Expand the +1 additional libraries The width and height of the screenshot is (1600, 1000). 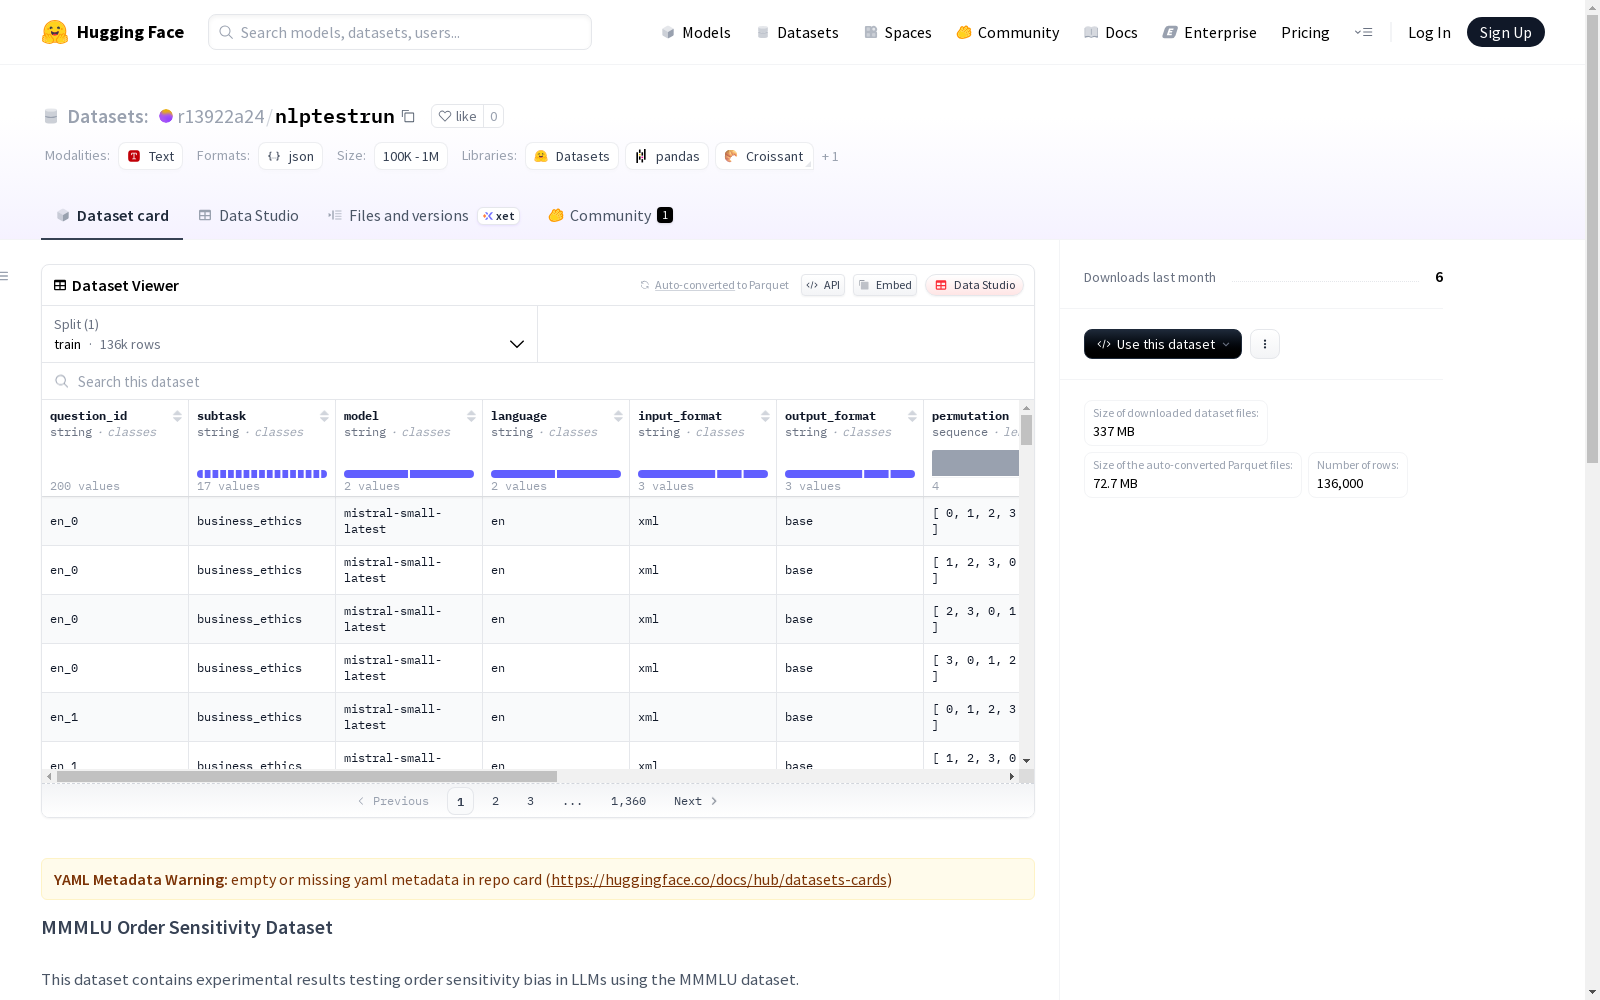[830, 156]
